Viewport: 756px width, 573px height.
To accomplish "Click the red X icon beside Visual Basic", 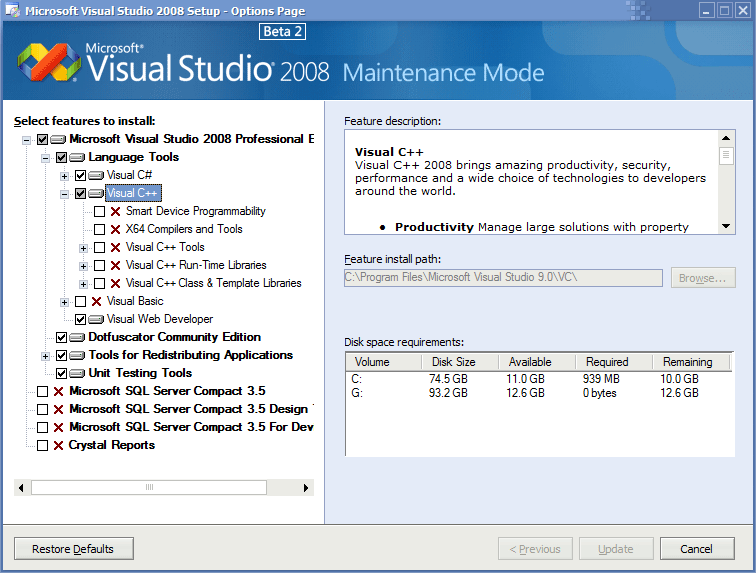I will [x=96, y=301].
